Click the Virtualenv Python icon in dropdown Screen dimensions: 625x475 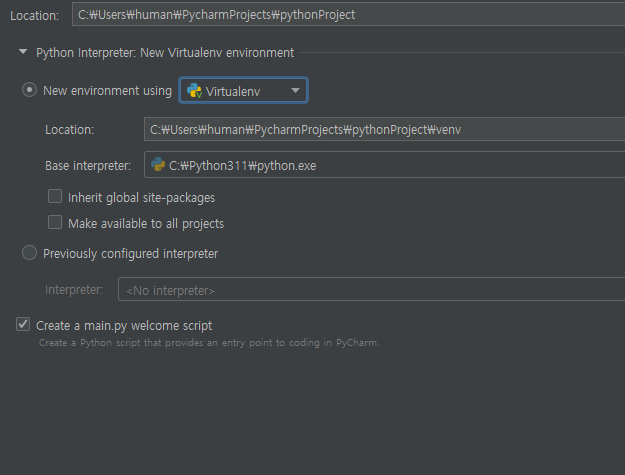195,90
